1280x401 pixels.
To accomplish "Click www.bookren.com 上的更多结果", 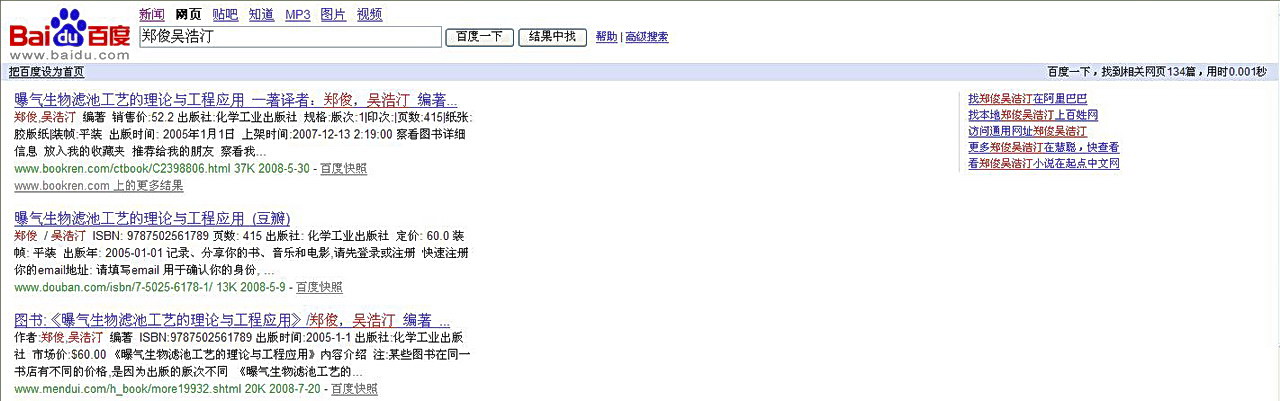I will coord(99,186).
